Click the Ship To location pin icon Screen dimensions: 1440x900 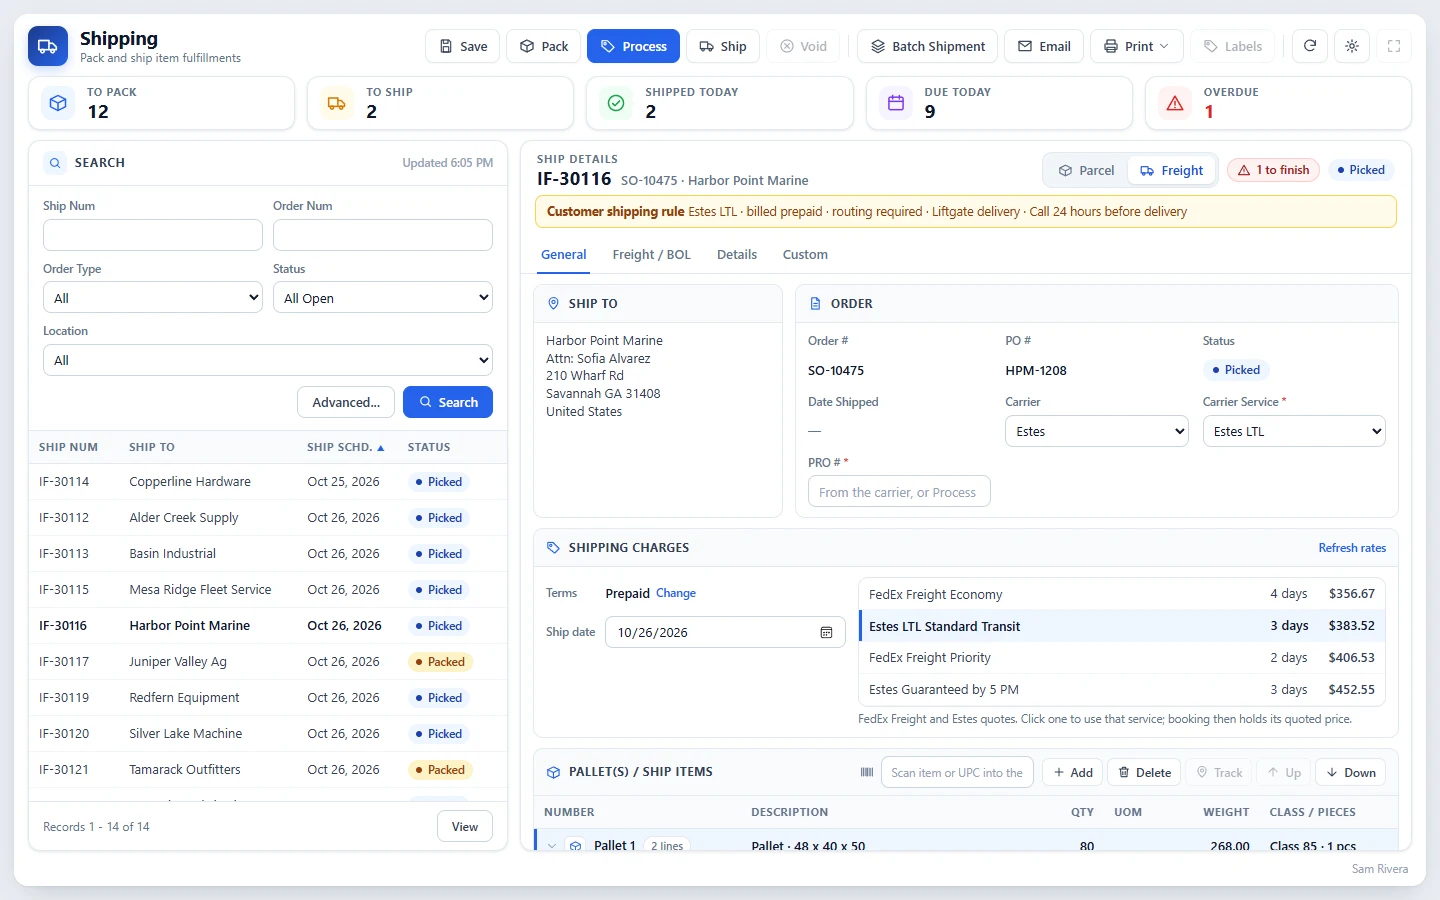(554, 303)
